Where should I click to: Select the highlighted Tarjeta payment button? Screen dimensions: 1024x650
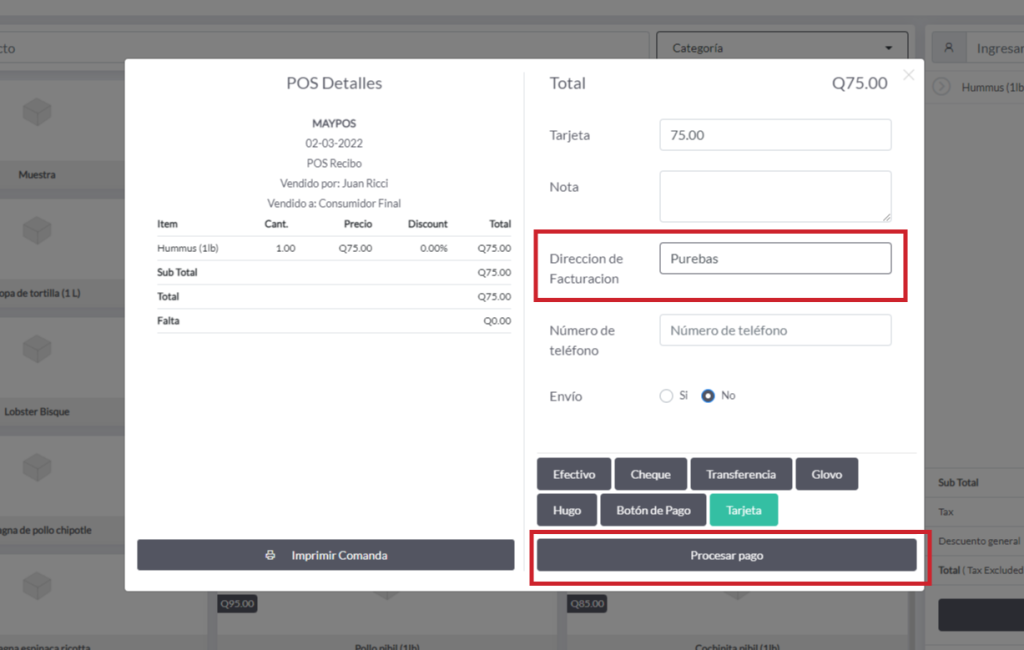(x=743, y=510)
